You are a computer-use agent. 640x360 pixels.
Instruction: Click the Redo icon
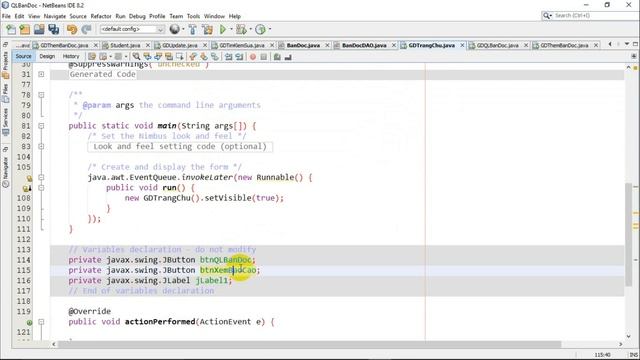point(86,29)
